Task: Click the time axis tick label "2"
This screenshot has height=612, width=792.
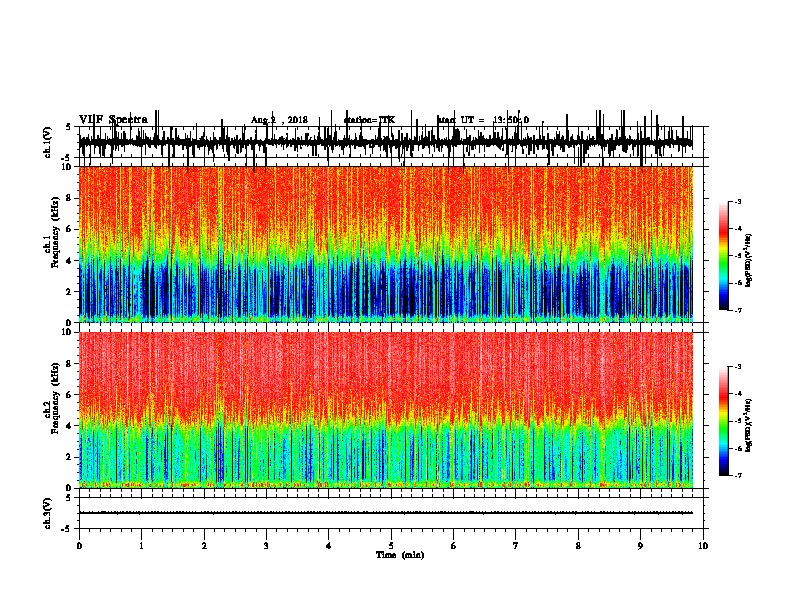Action: 204,546
